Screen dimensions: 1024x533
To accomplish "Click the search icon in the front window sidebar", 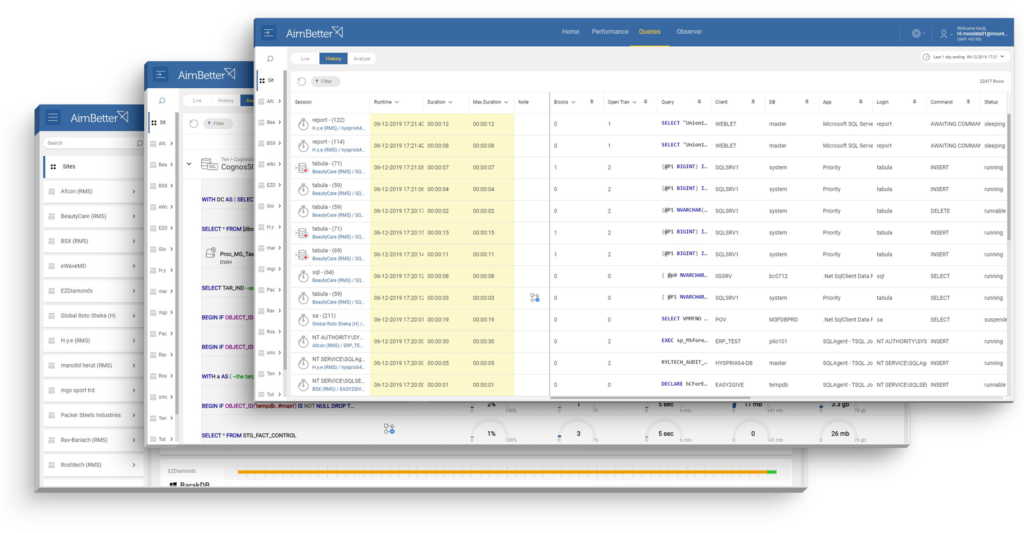I will 270,59.
